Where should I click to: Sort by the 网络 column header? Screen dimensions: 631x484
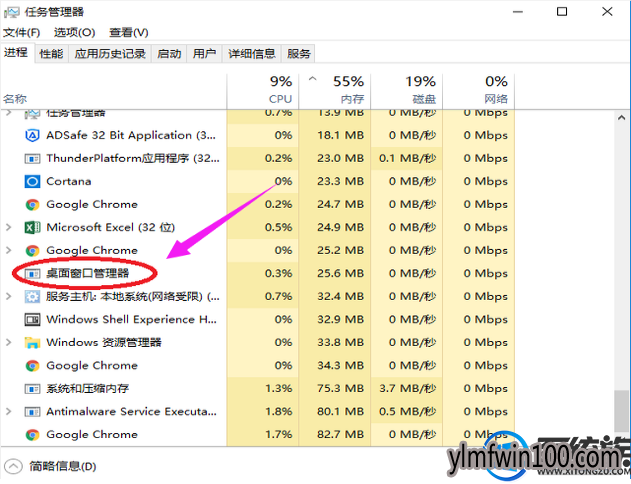(479, 91)
